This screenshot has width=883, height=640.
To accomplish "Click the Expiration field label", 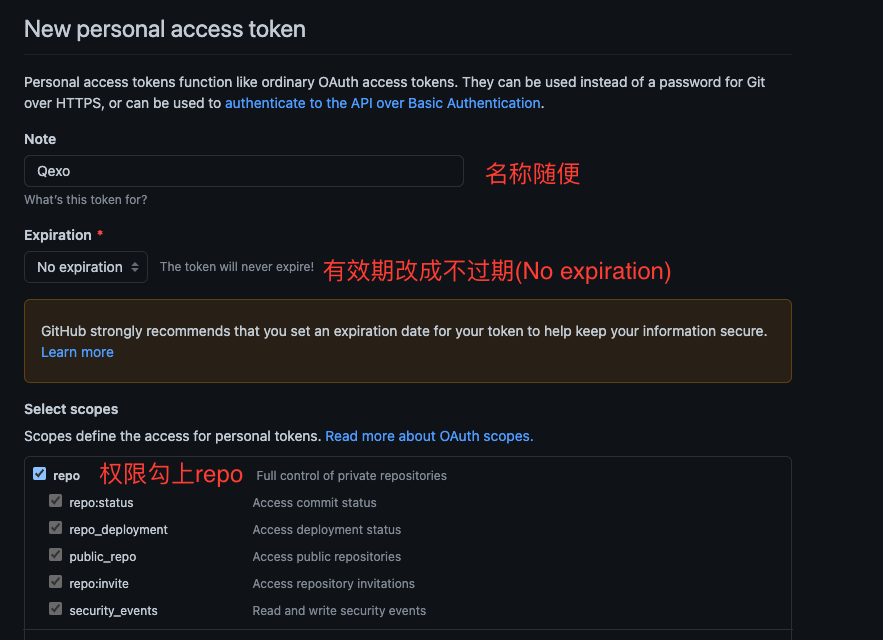I will pos(58,235).
